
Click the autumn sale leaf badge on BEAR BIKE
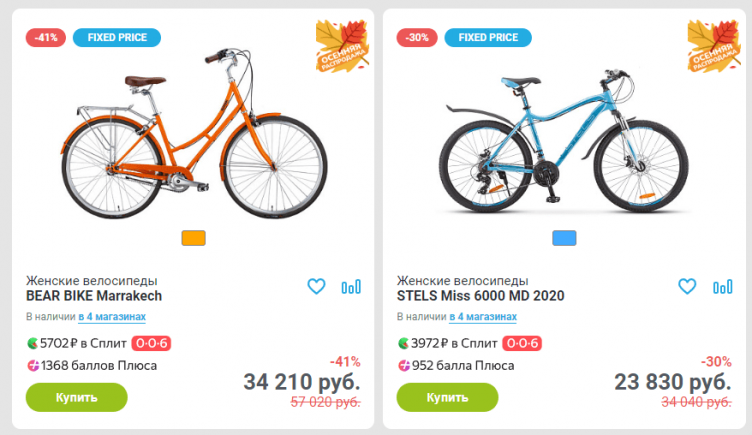click(342, 46)
